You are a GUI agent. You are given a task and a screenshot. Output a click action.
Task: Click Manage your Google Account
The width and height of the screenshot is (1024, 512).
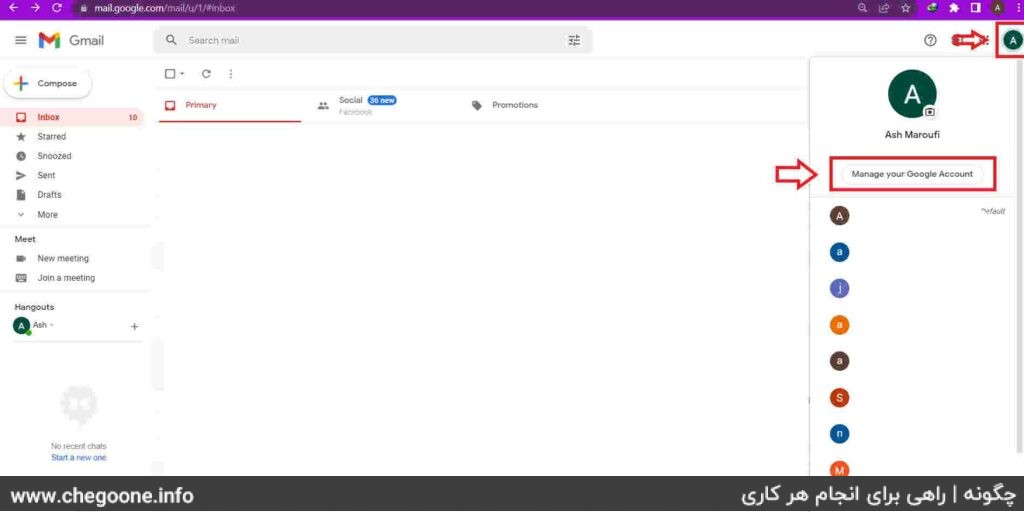912,174
